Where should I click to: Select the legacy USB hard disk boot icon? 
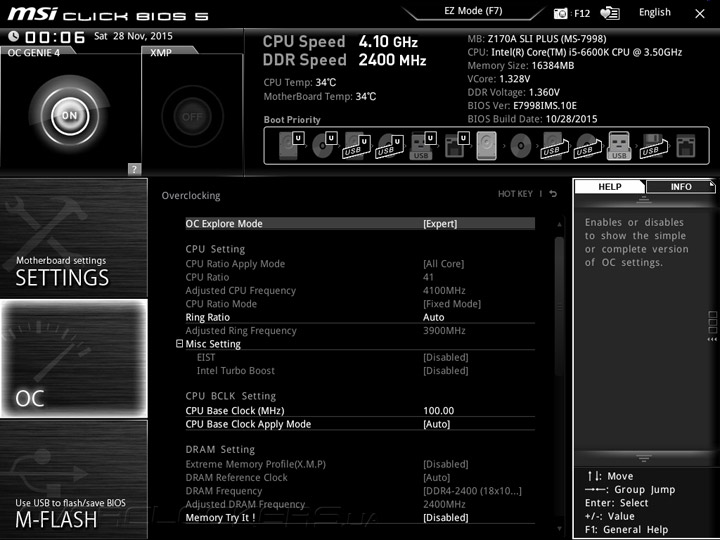click(555, 146)
